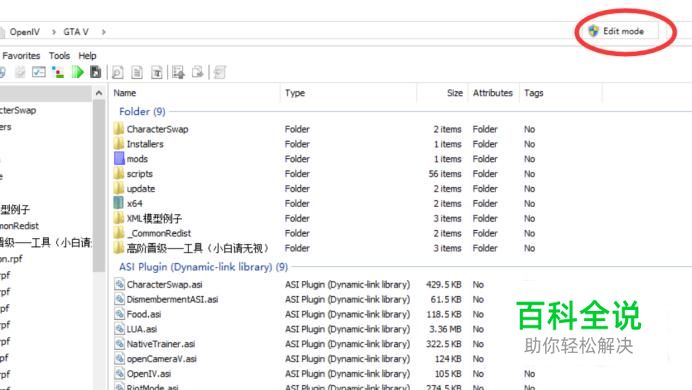Click the plain text document toolbar icon
Screen dimensions: 692x390
pyautogui.click(x=137, y=72)
